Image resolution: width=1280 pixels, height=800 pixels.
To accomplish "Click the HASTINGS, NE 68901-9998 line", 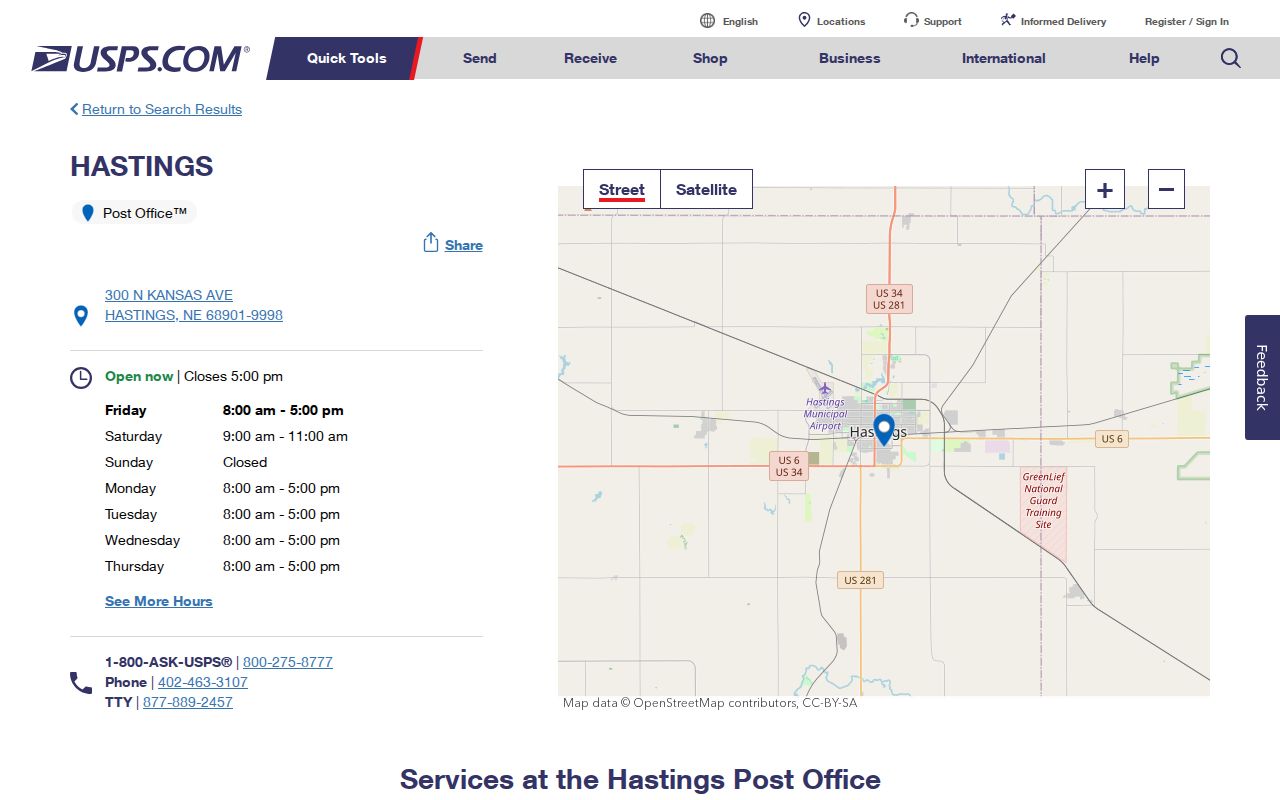I will coord(194,315).
